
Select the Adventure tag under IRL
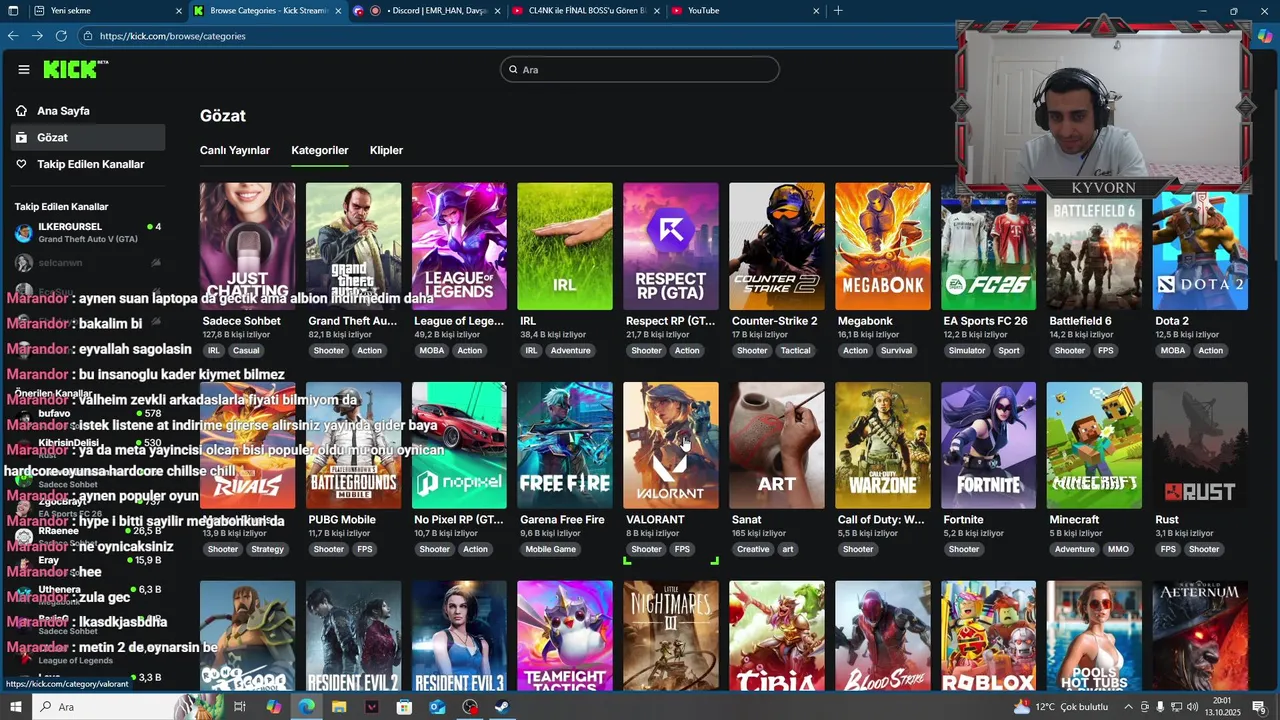[570, 351]
